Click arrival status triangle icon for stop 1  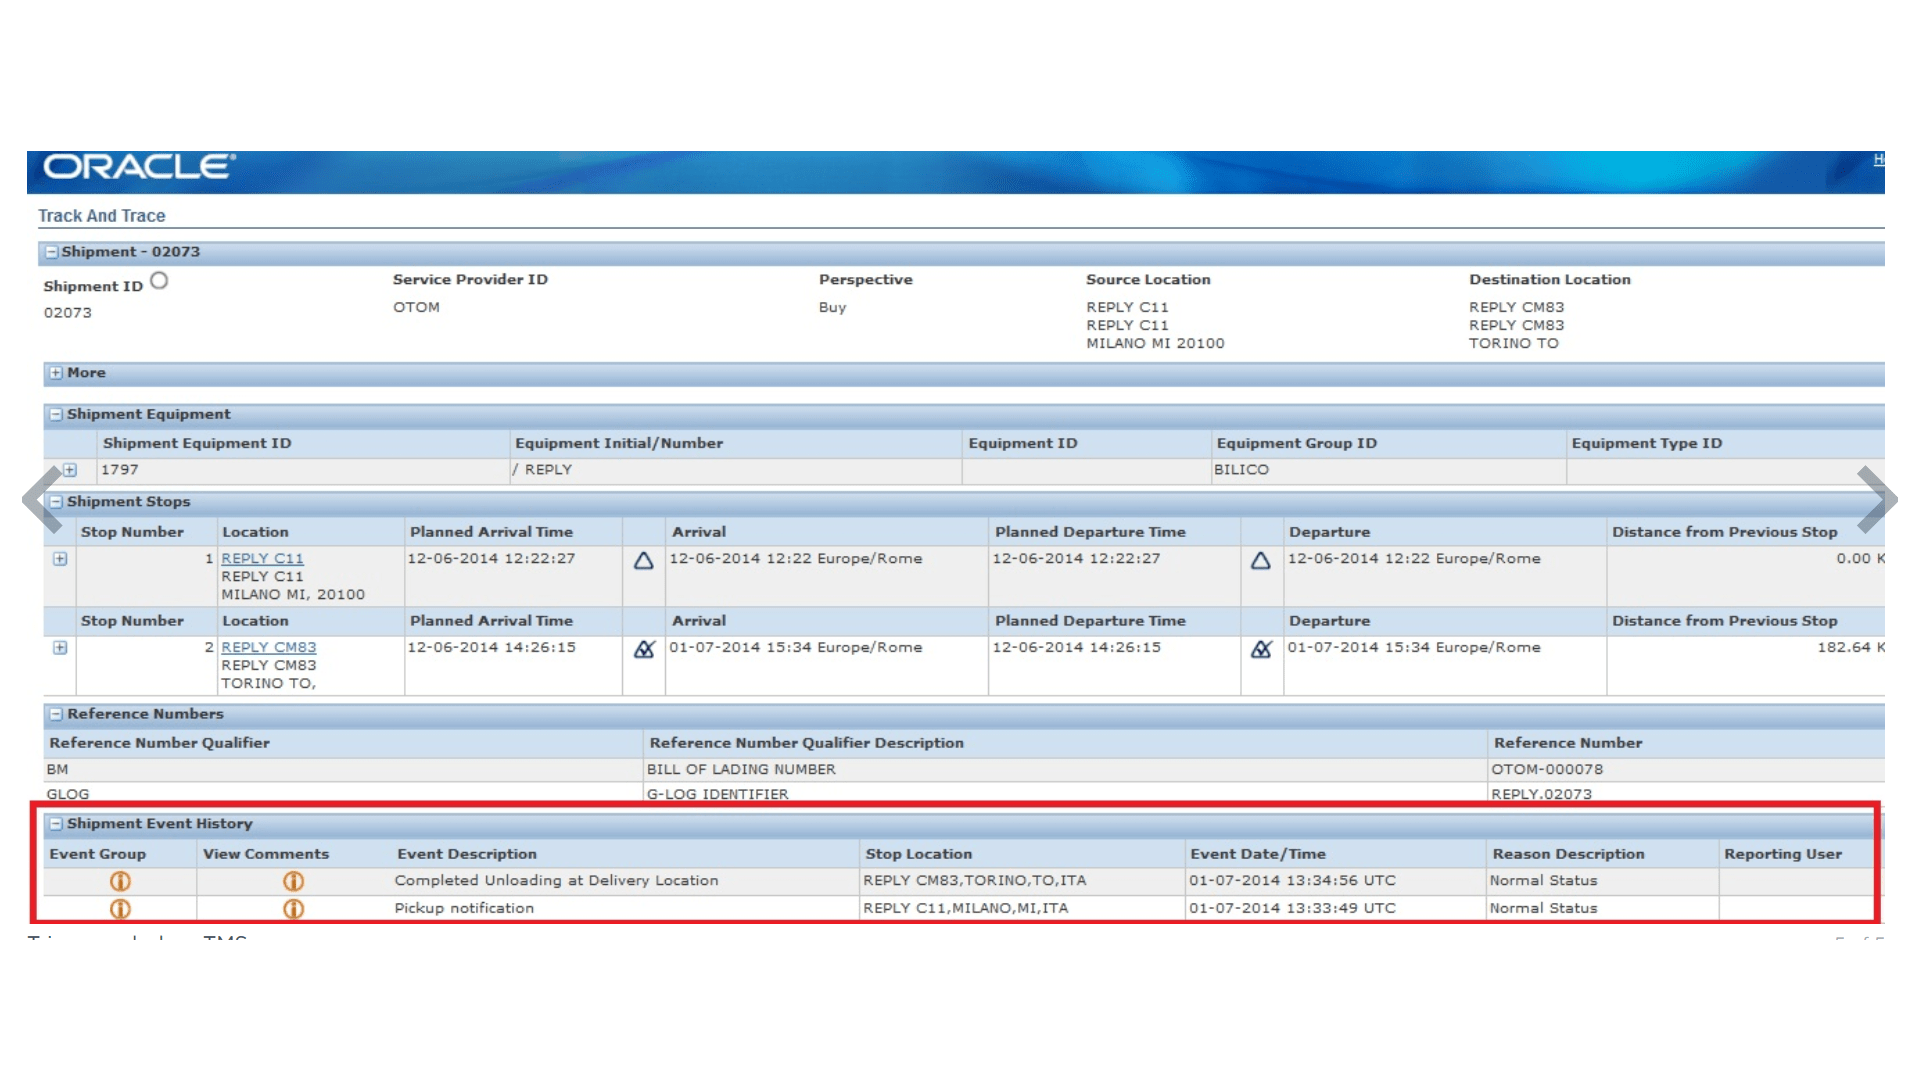pos(644,561)
